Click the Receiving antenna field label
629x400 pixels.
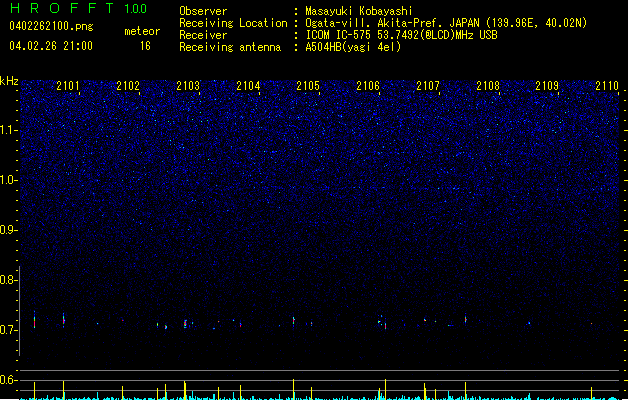(x=230, y=47)
